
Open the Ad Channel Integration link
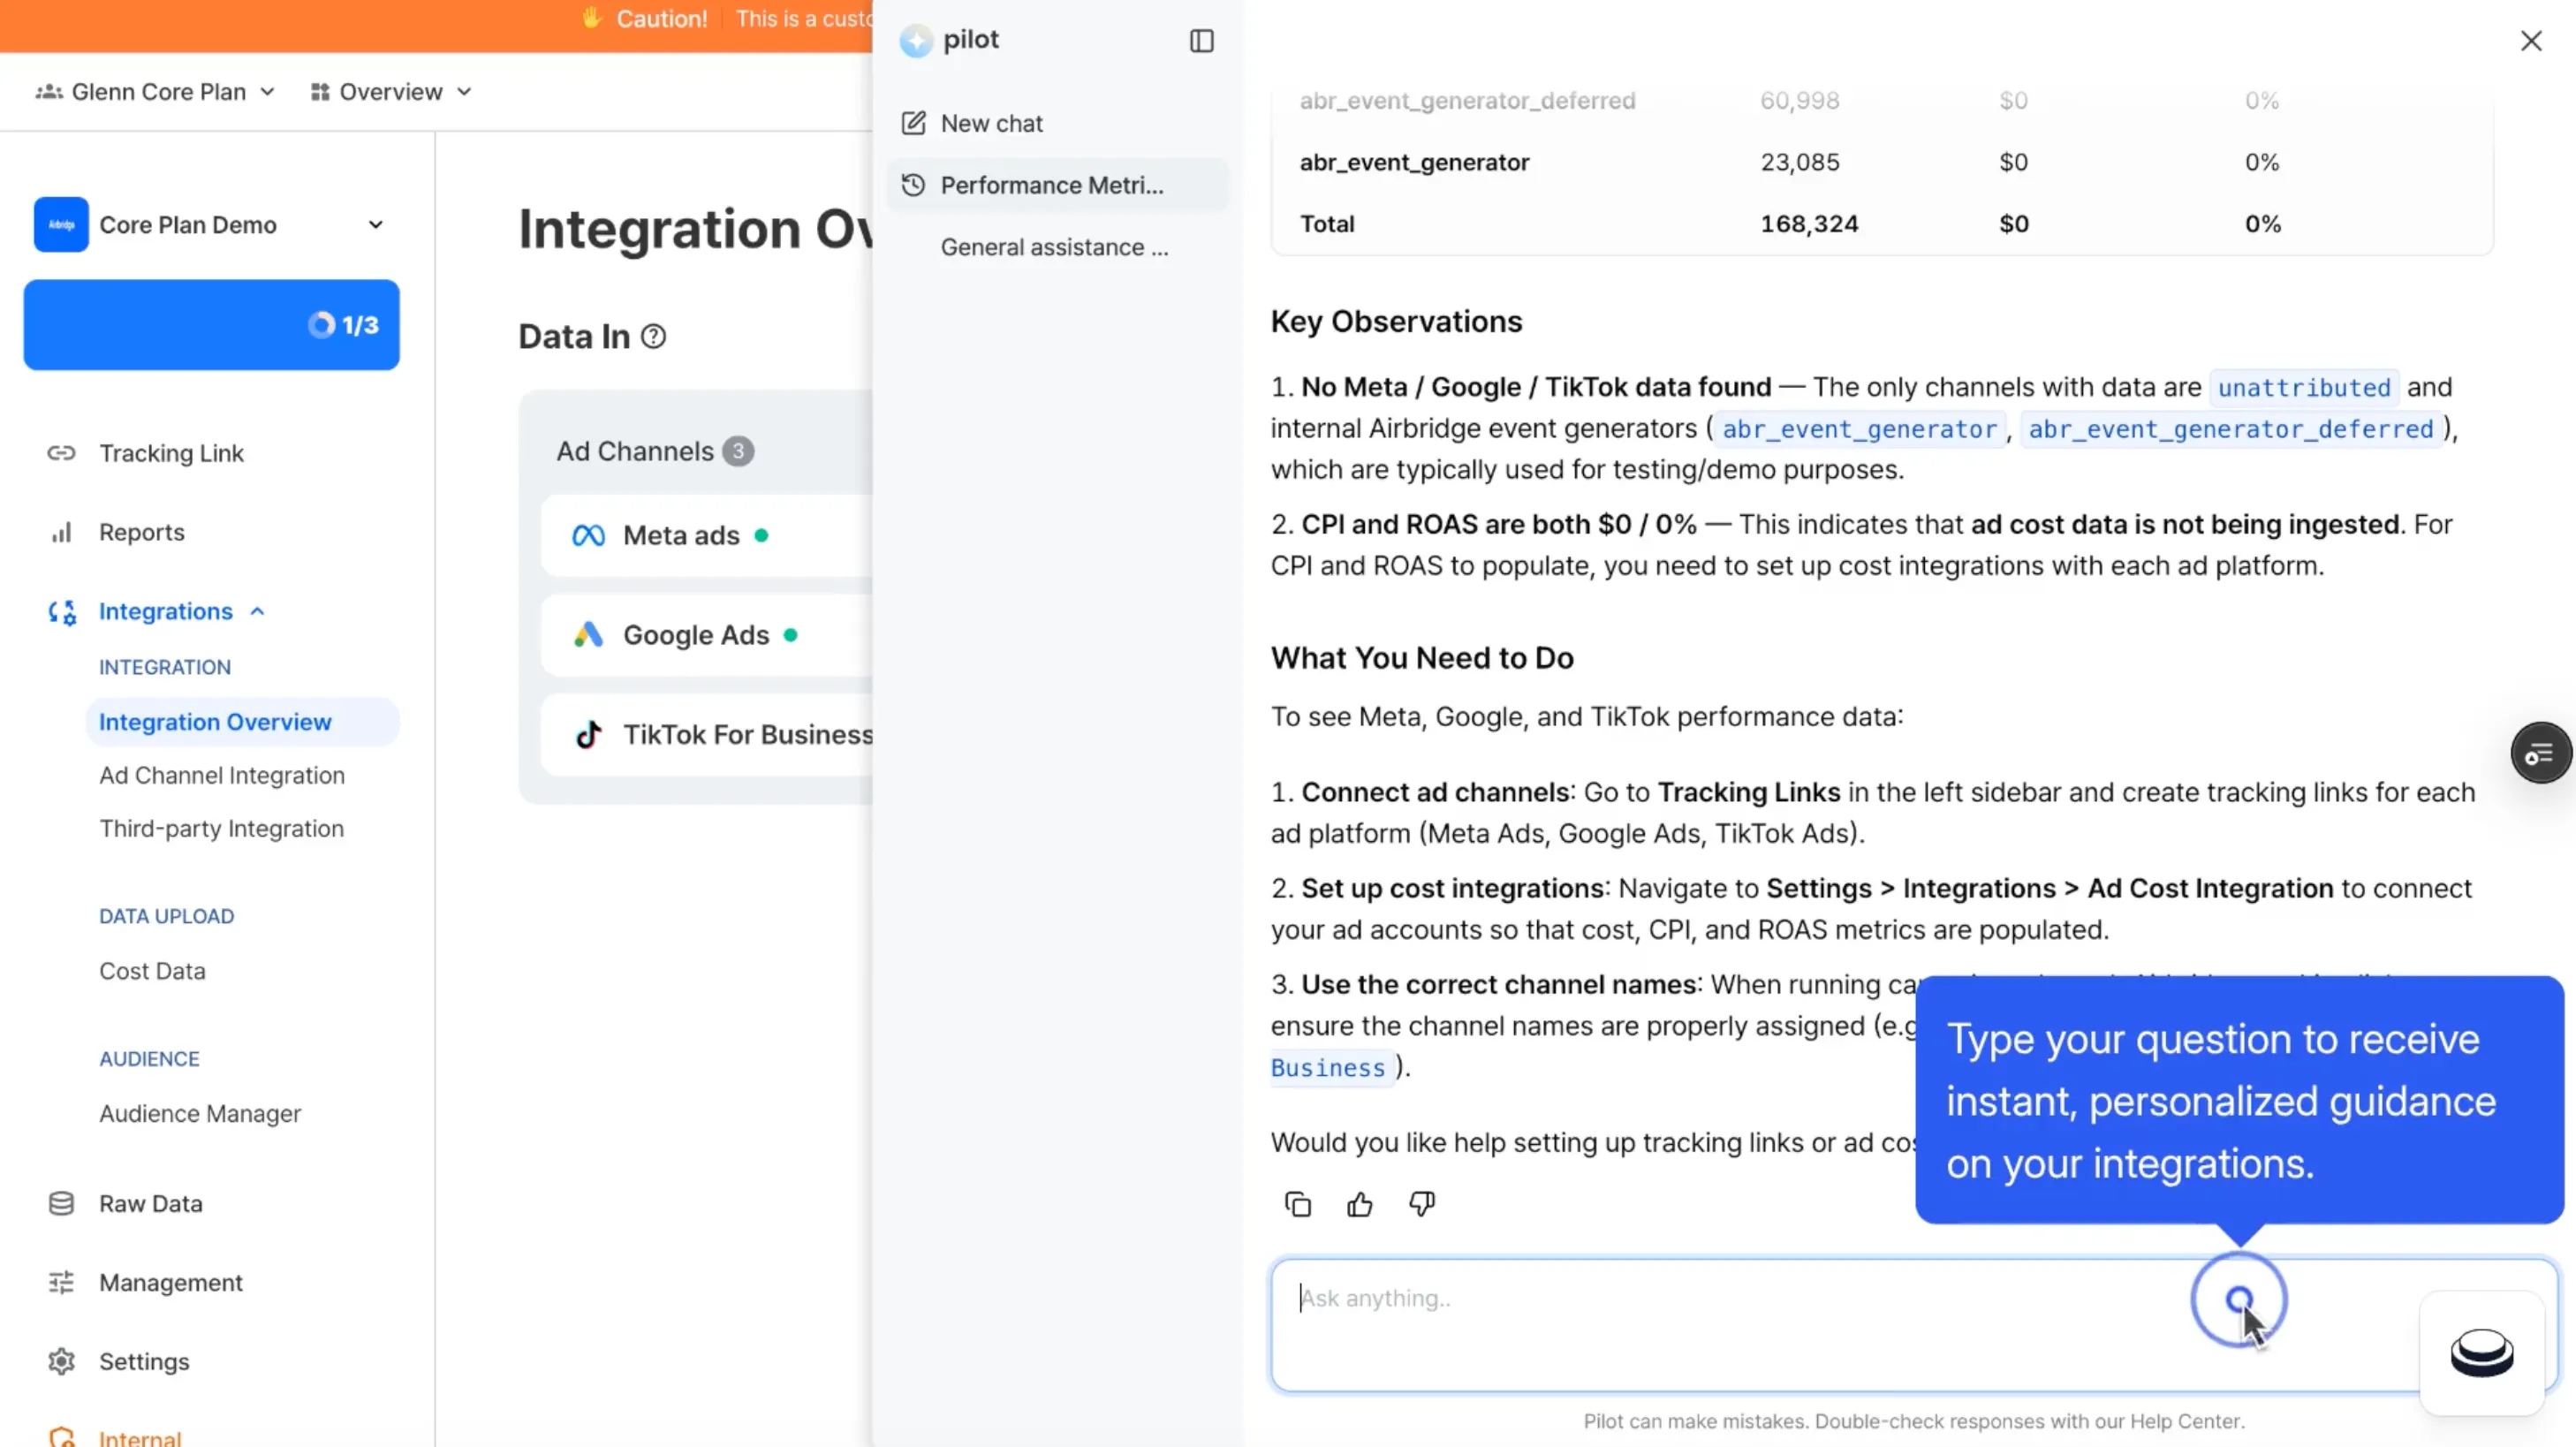221,775
